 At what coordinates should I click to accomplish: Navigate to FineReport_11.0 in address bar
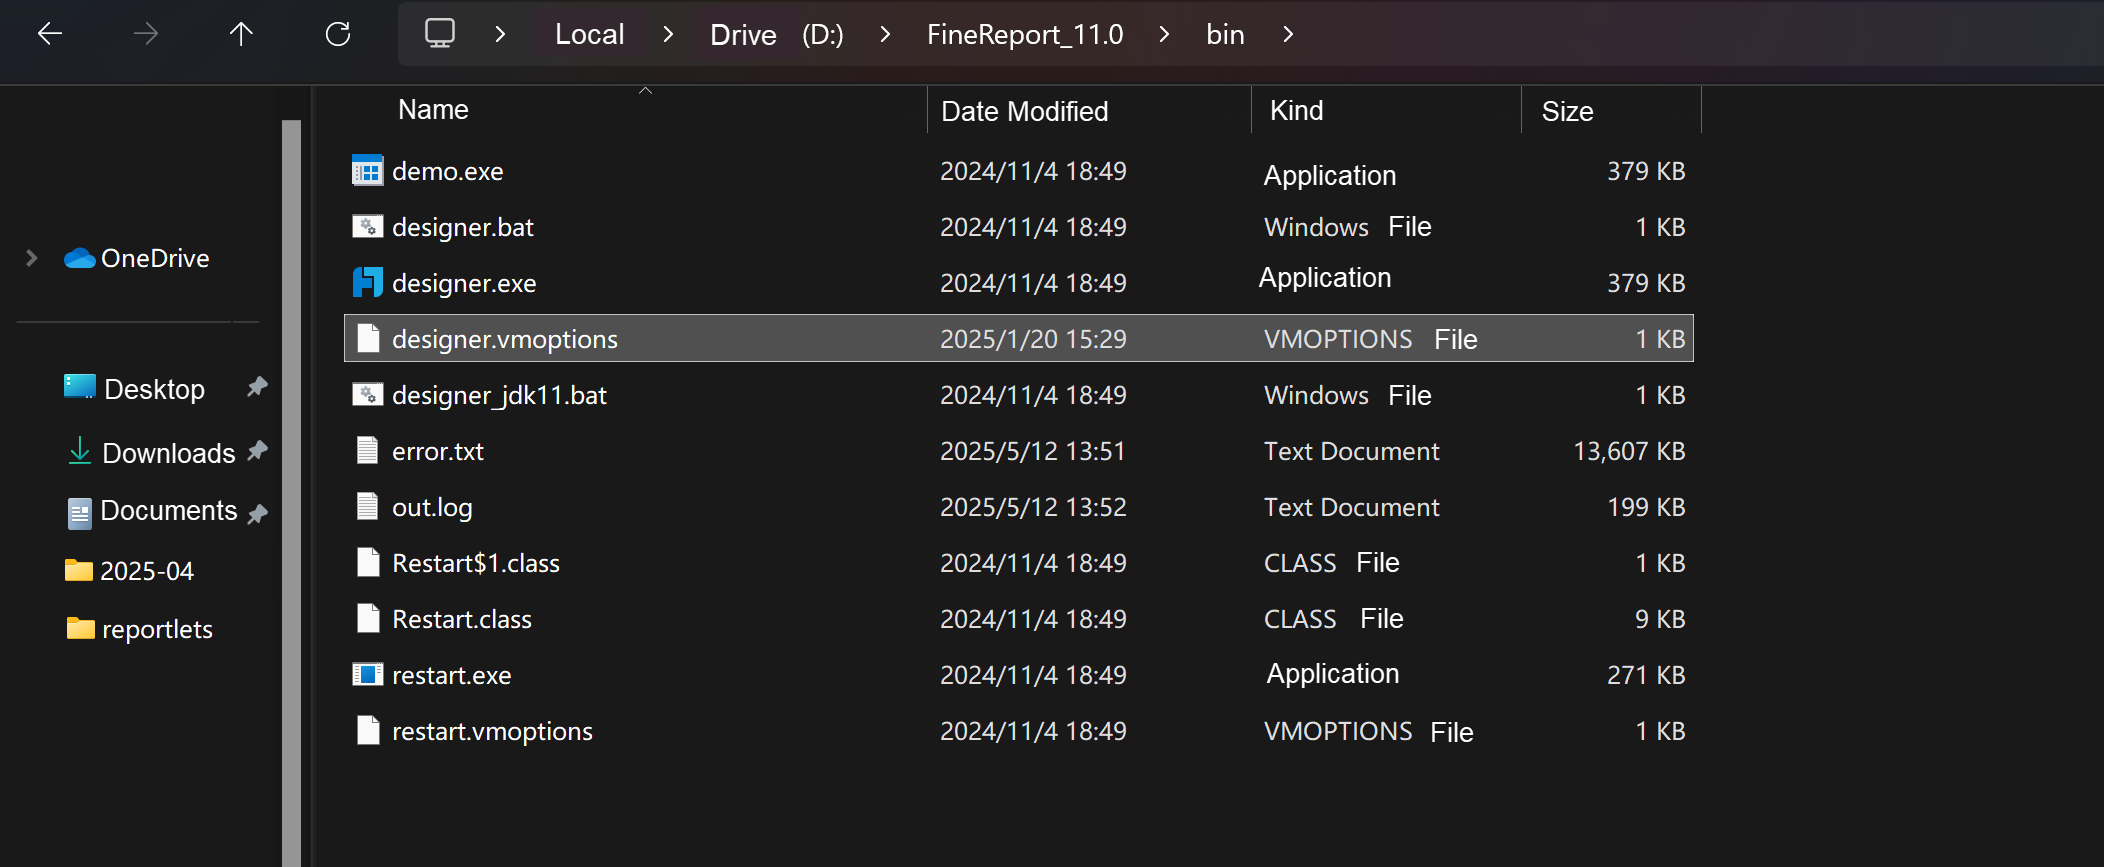[1025, 34]
